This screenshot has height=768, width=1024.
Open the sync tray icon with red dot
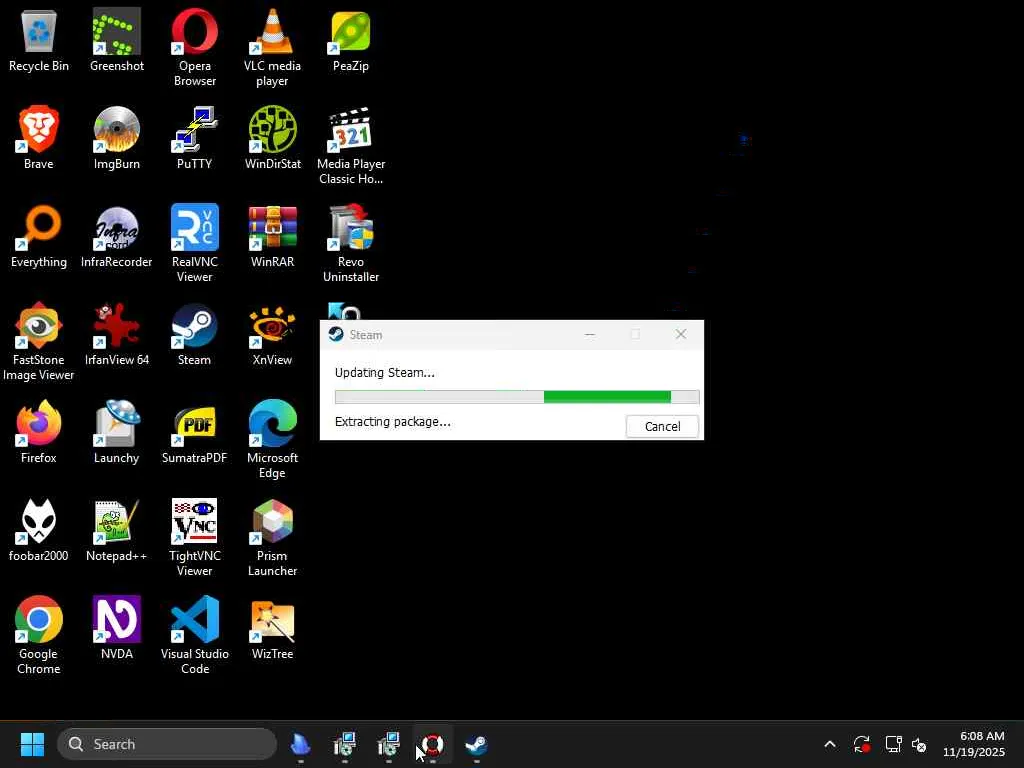pyautogui.click(x=861, y=744)
